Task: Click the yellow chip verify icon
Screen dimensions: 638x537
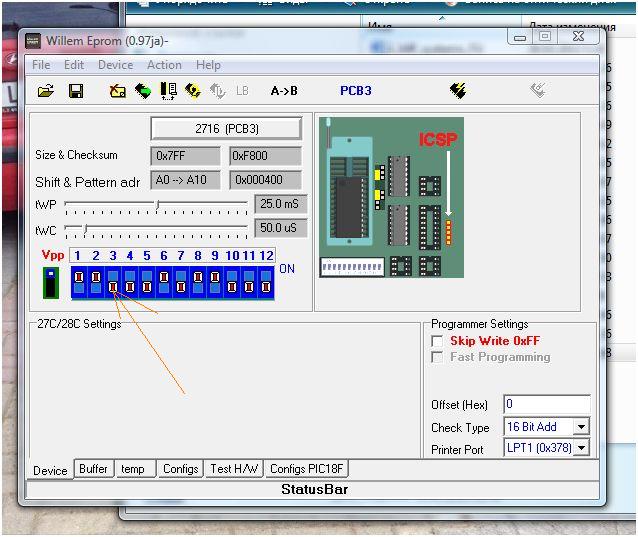Action: 193,91
